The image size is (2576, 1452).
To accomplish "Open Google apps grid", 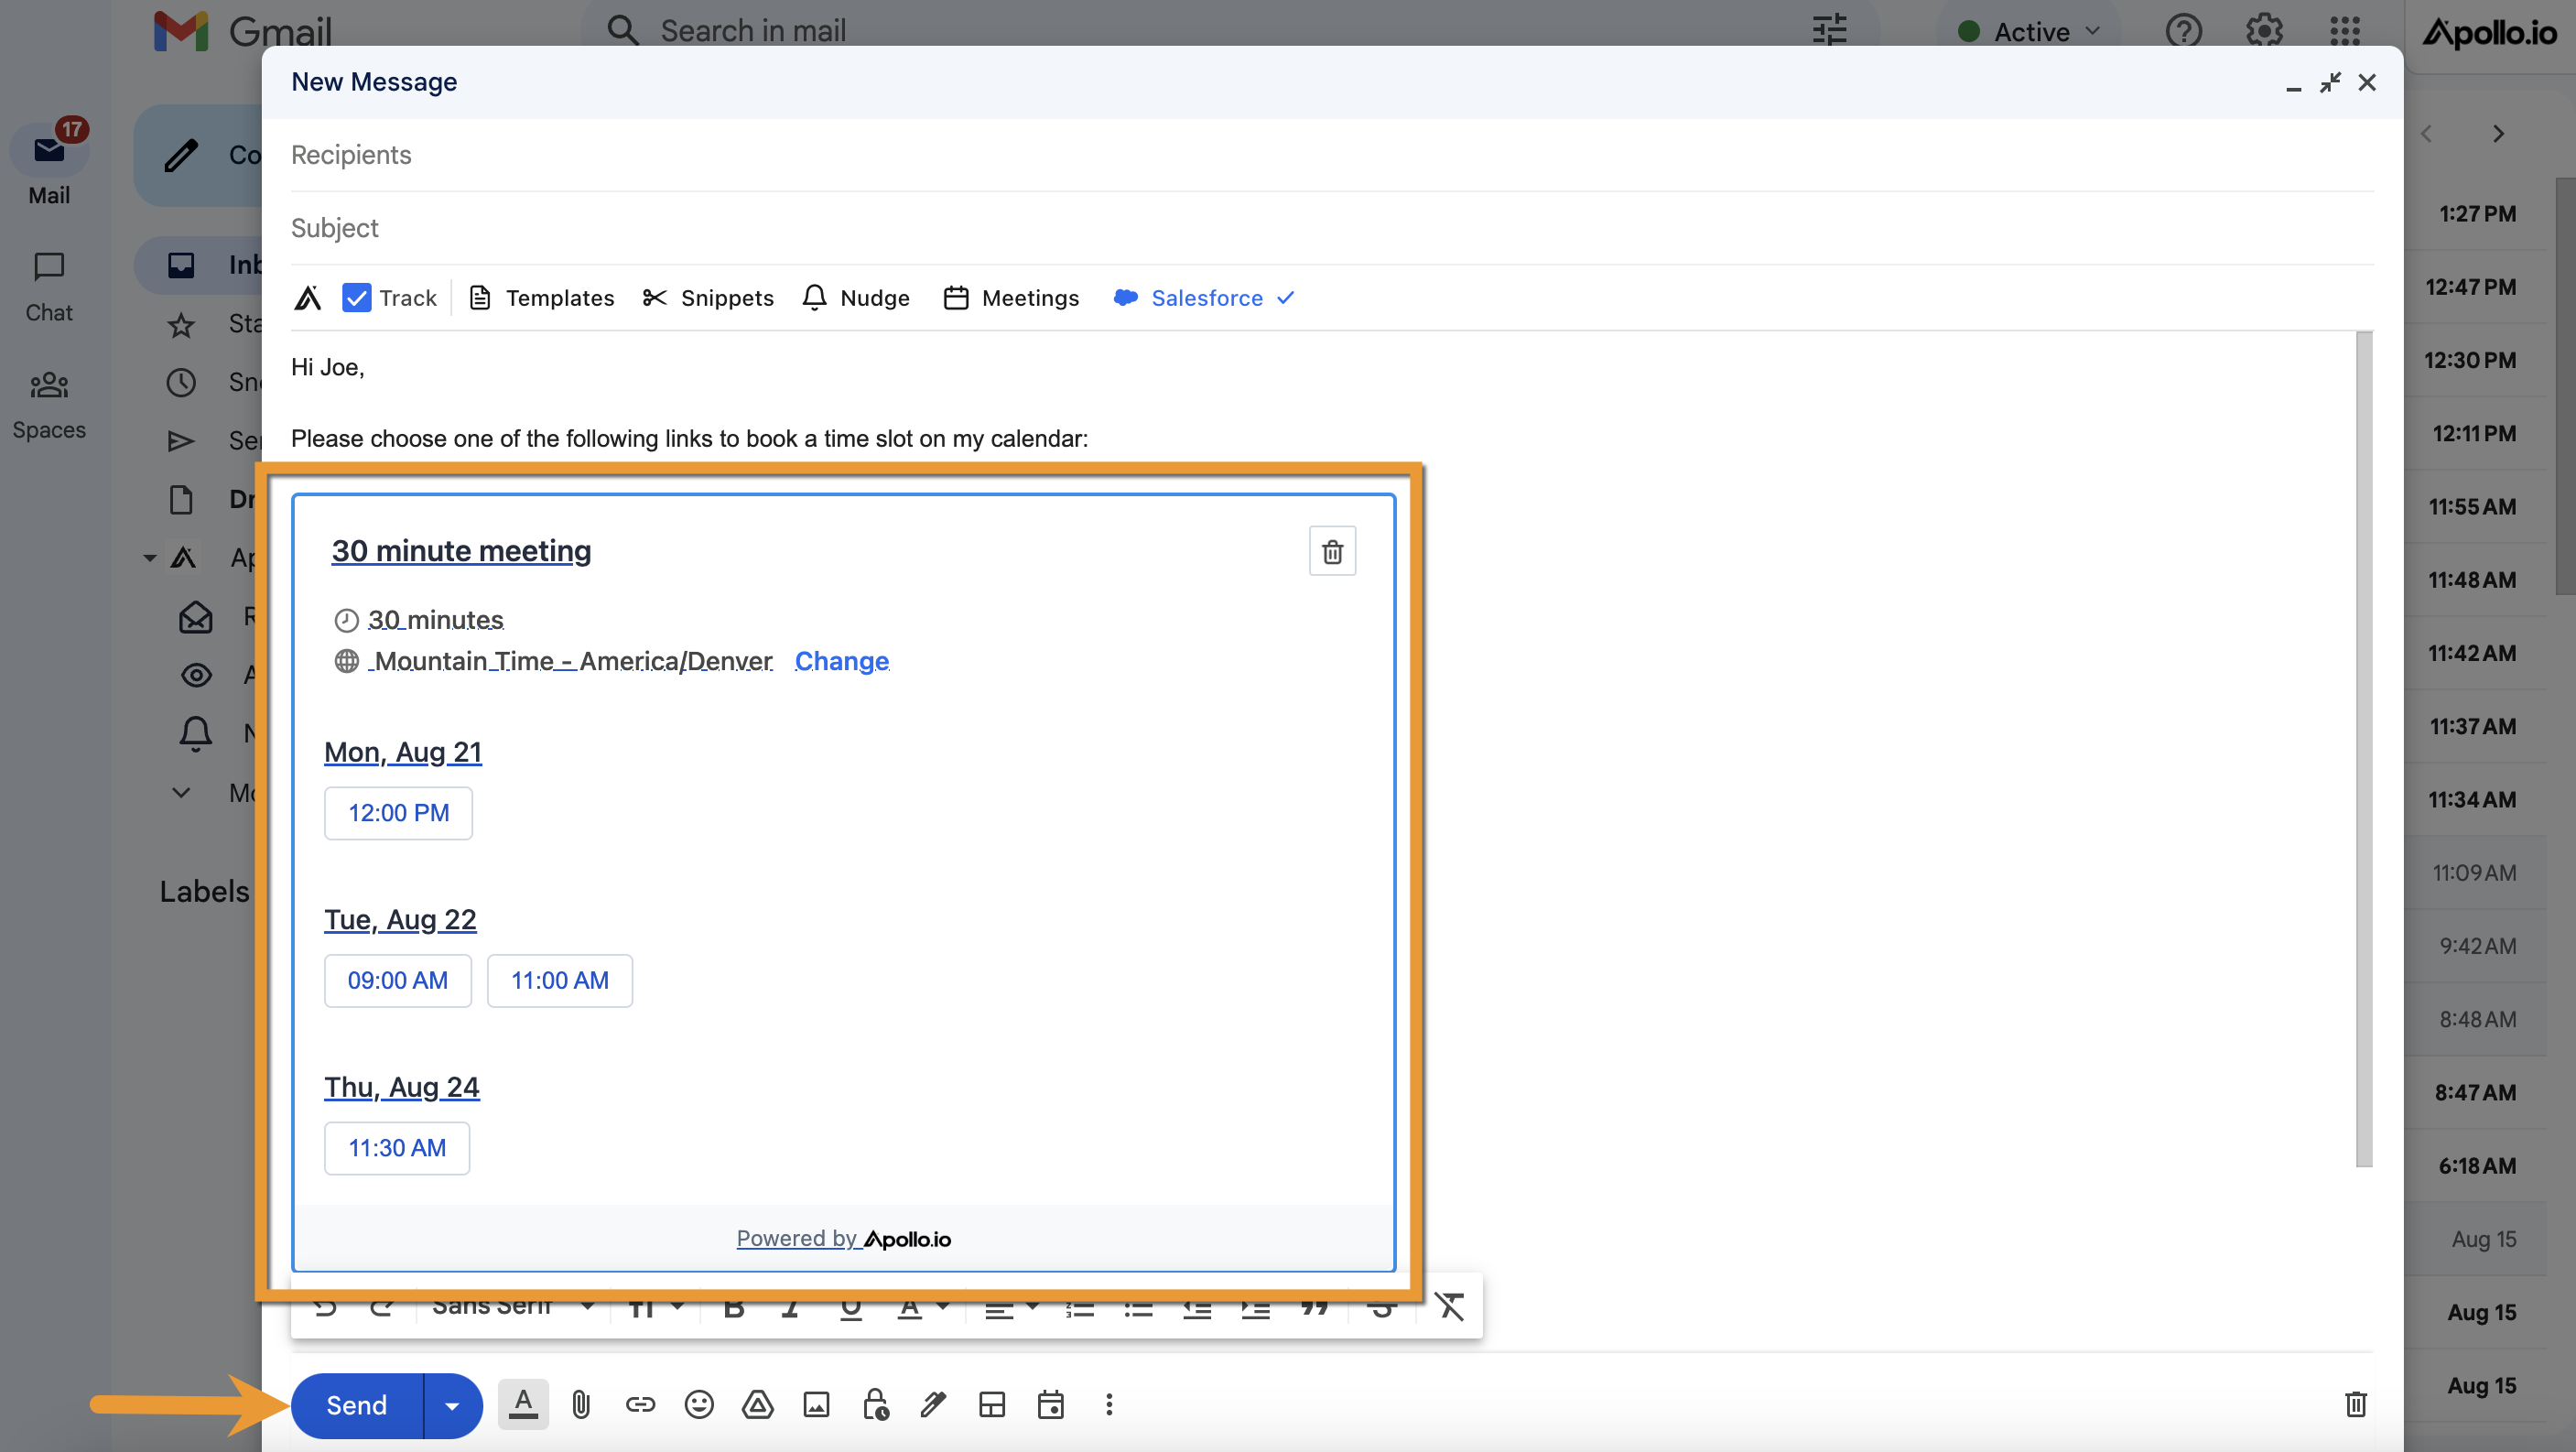I will click(2345, 31).
